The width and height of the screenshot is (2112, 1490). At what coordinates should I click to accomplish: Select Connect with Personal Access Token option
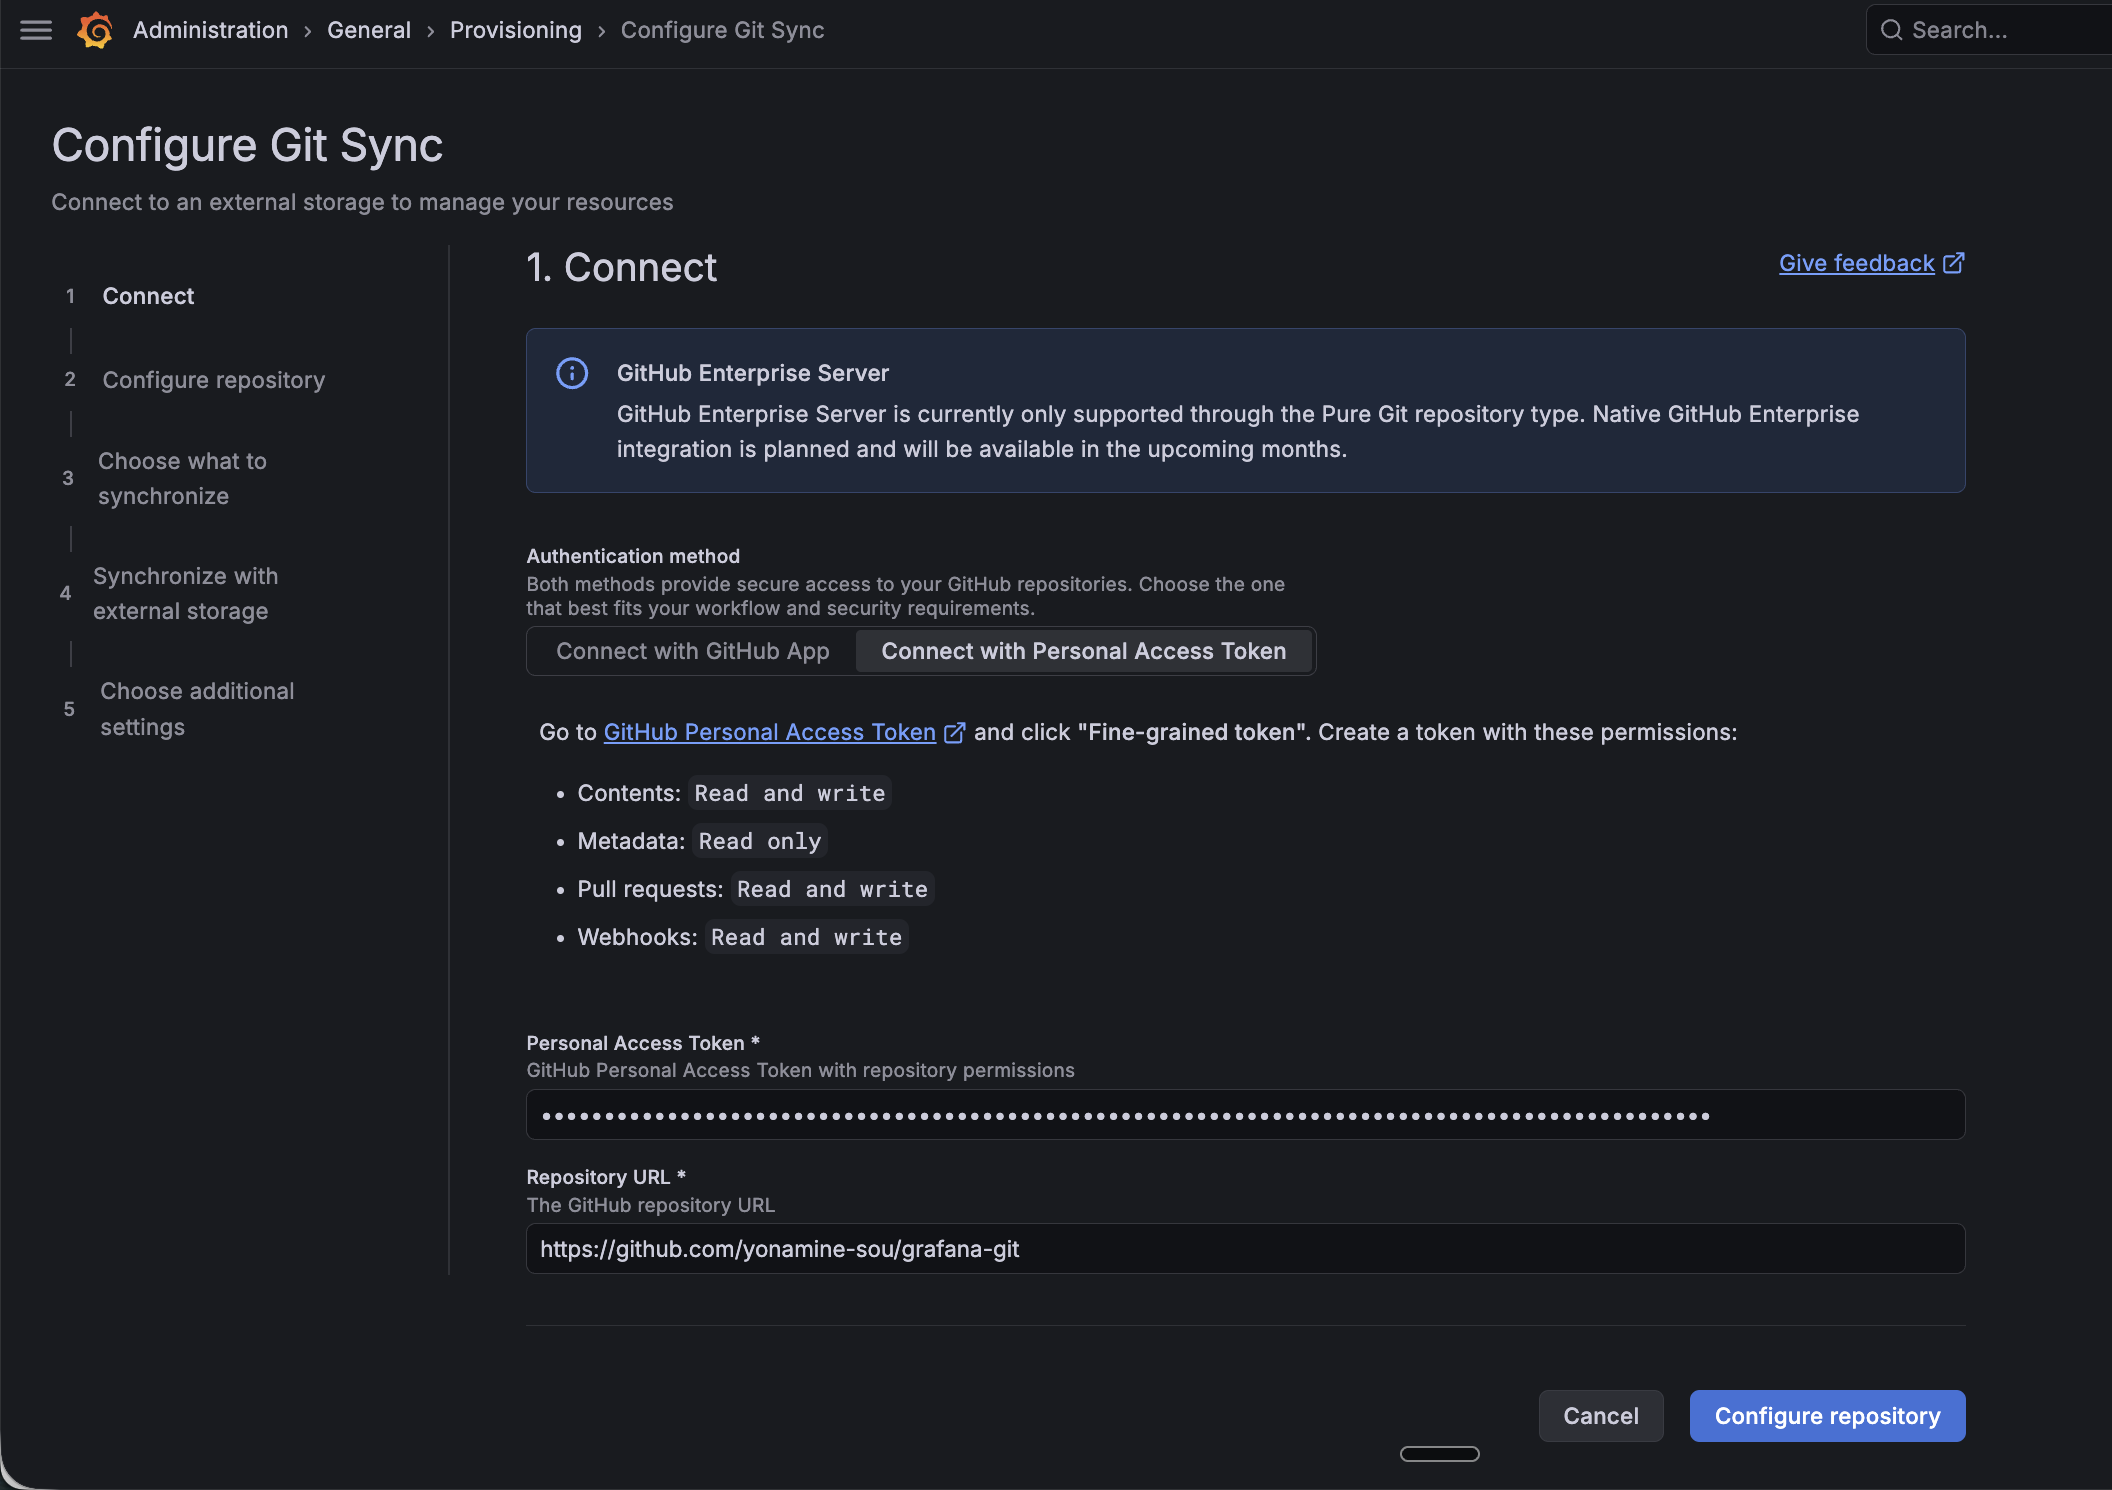tap(1083, 651)
